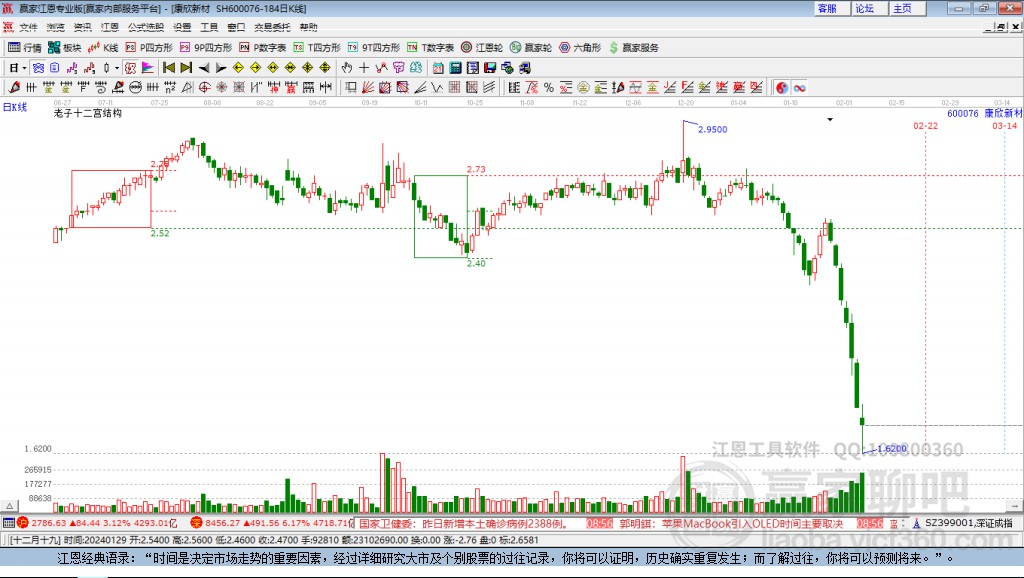Screen dimensions: 1024x578
Task: Click the 1.6200 low price label on chart
Action: click(x=892, y=449)
